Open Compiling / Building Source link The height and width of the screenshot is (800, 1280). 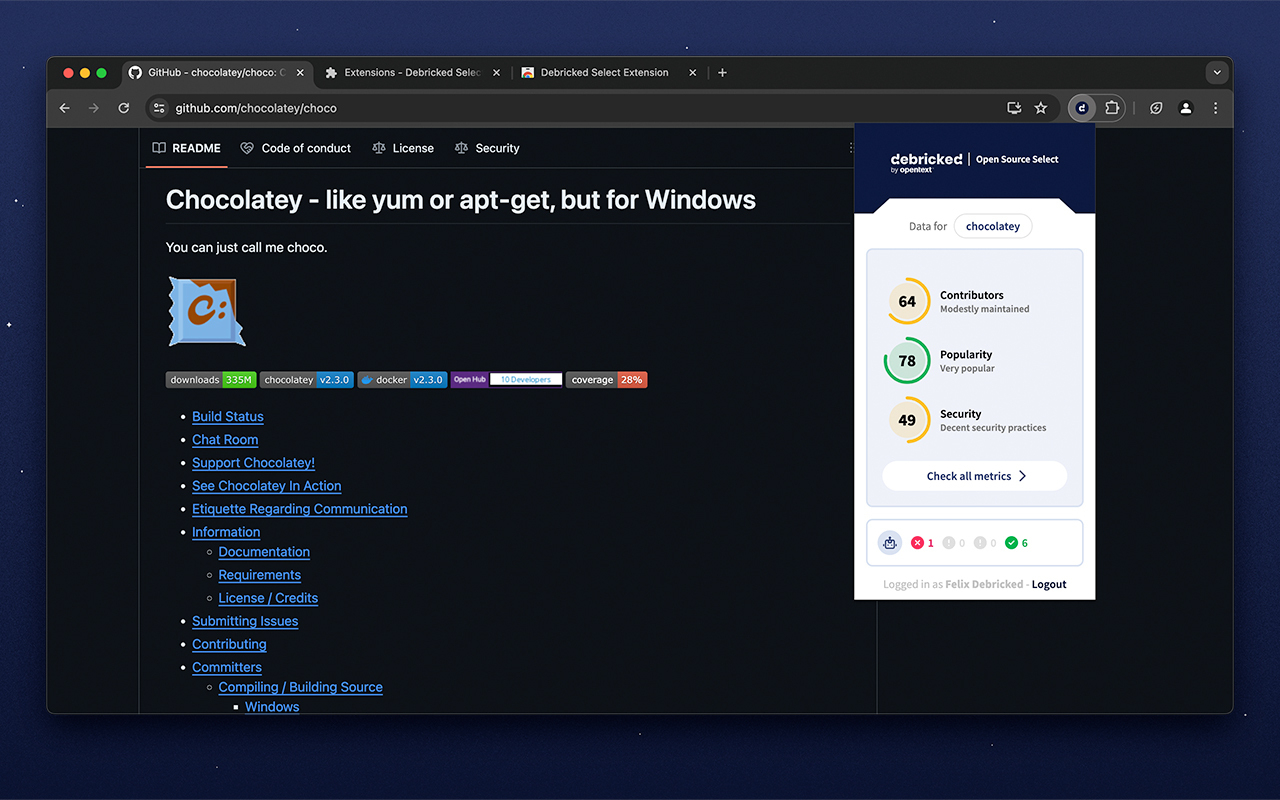pos(301,687)
